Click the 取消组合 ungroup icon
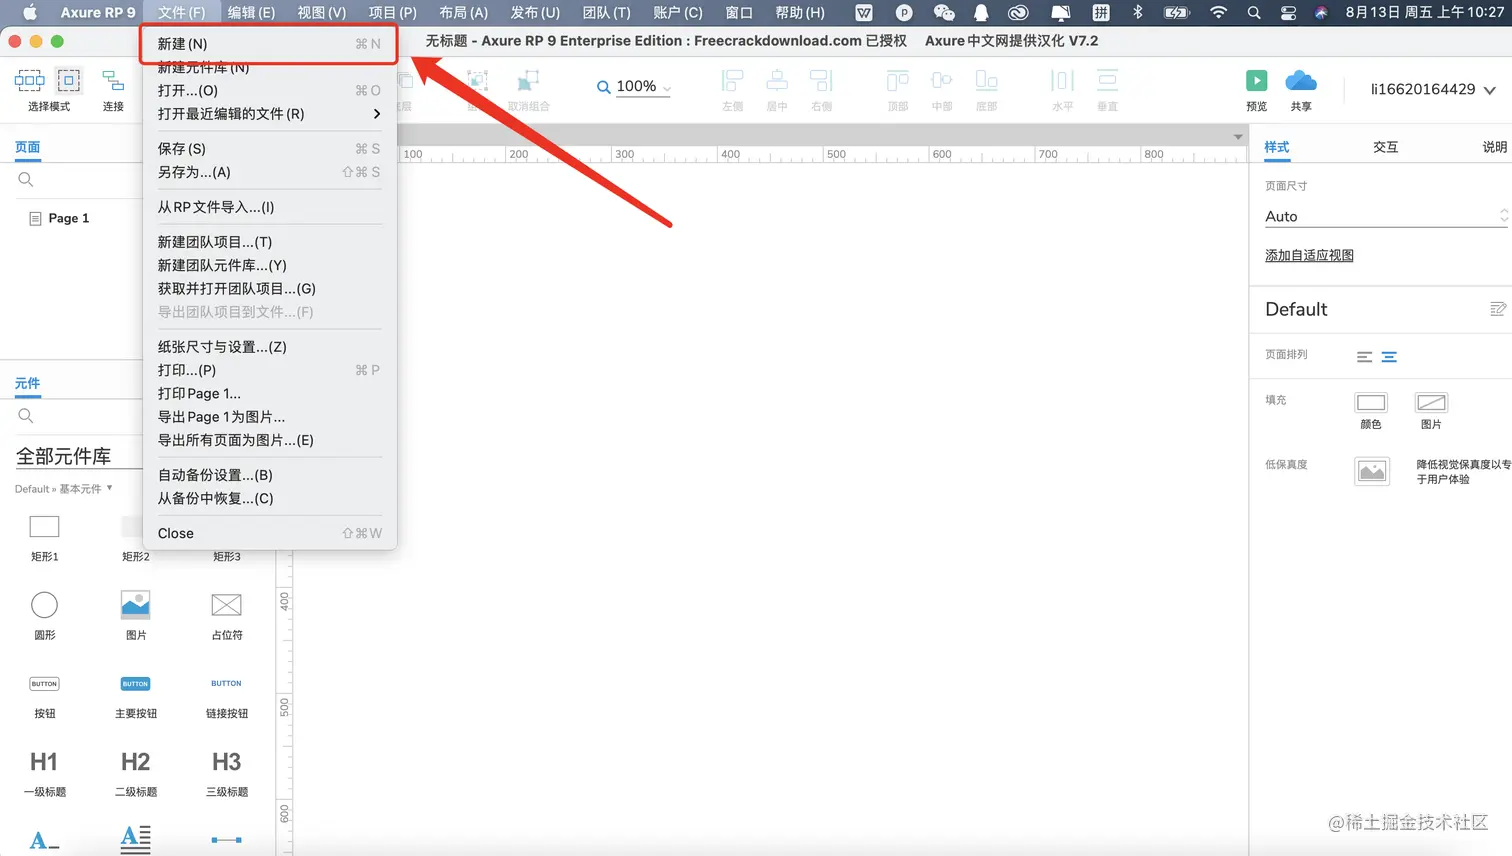Image resolution: width=1512 pixels, height=856 pixels. (x=528, y=81)
